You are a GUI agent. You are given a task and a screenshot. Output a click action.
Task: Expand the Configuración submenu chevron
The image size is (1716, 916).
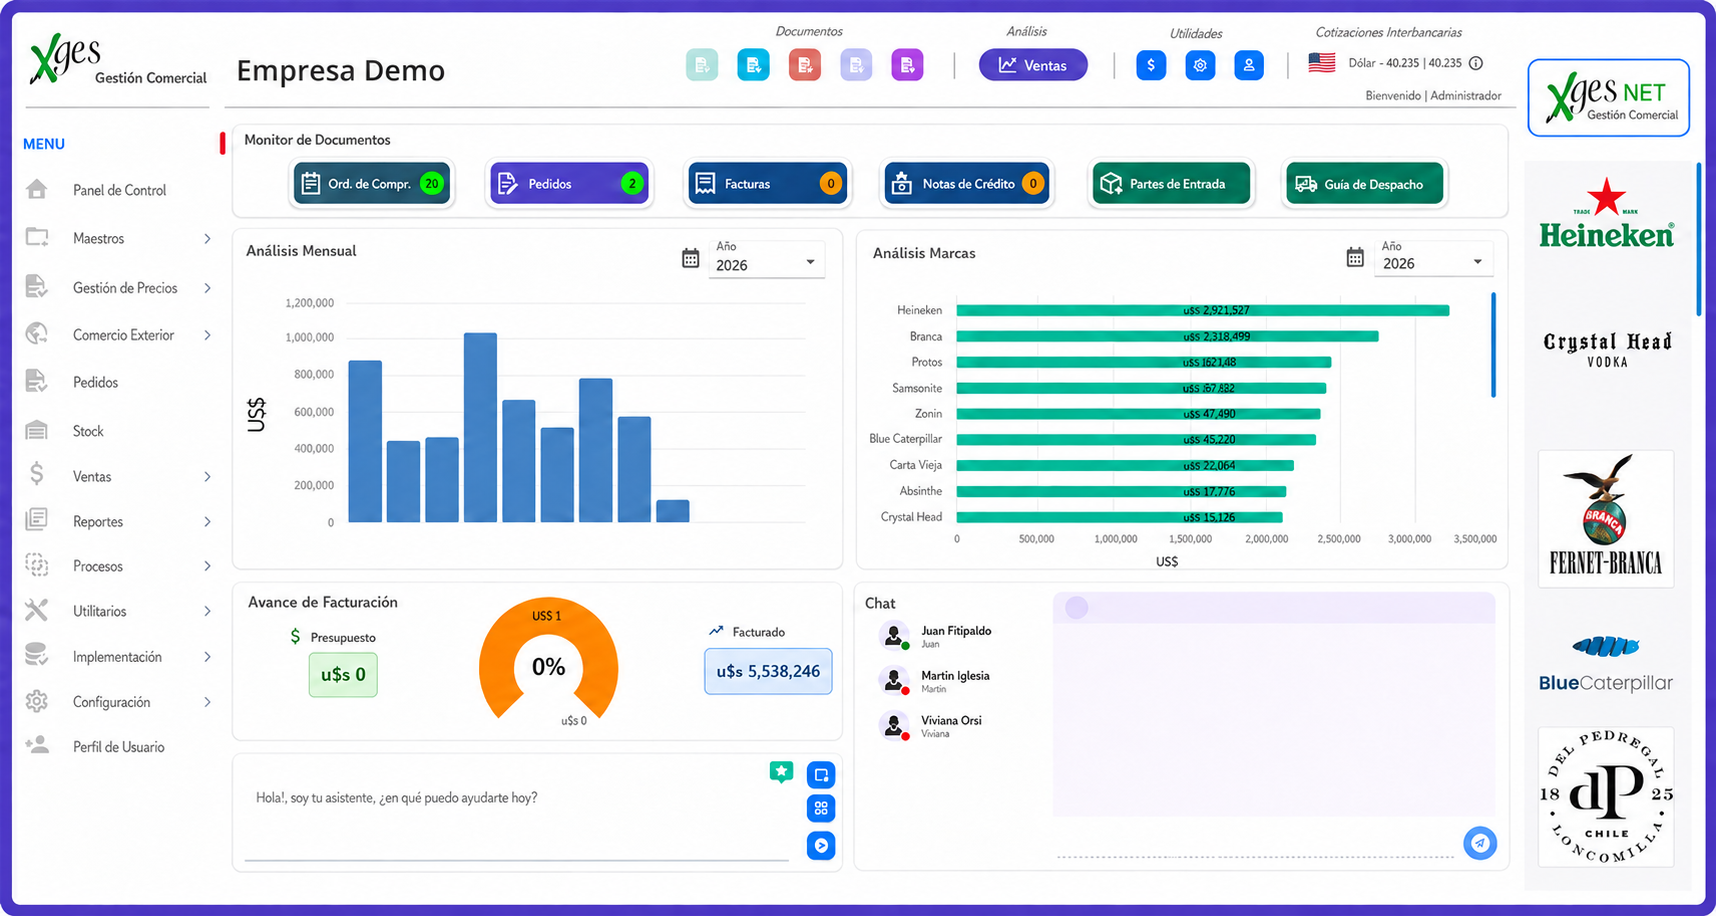click(x=207, y=702)
